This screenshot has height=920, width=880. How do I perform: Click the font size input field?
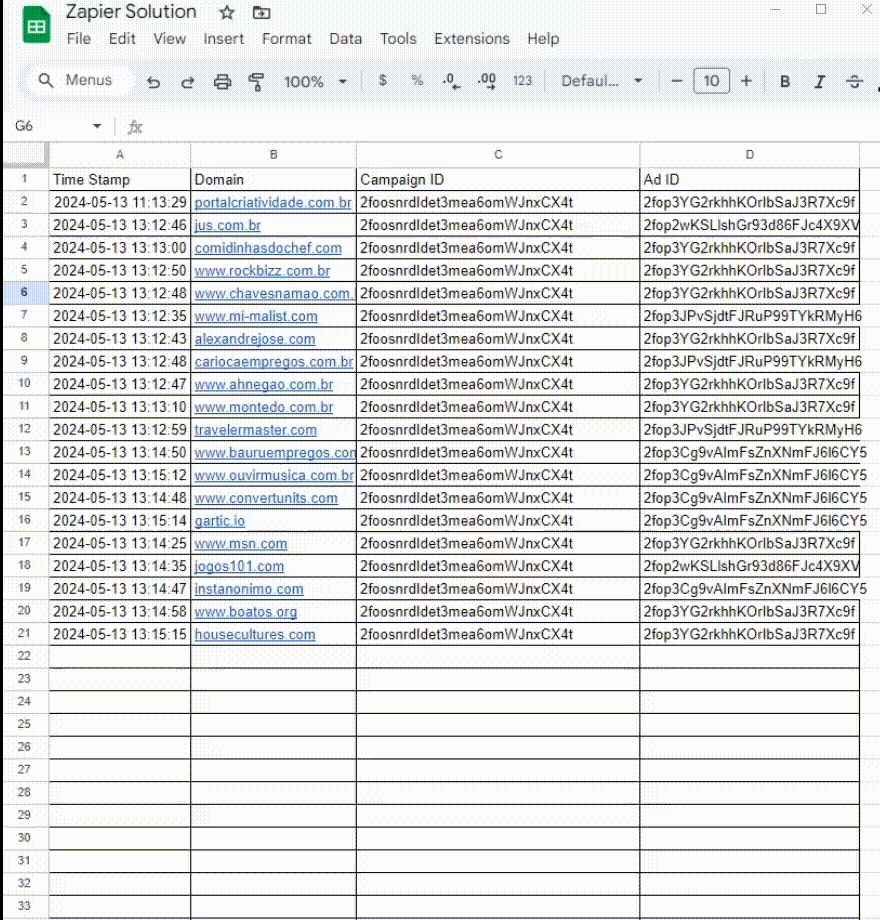[711, 81]
